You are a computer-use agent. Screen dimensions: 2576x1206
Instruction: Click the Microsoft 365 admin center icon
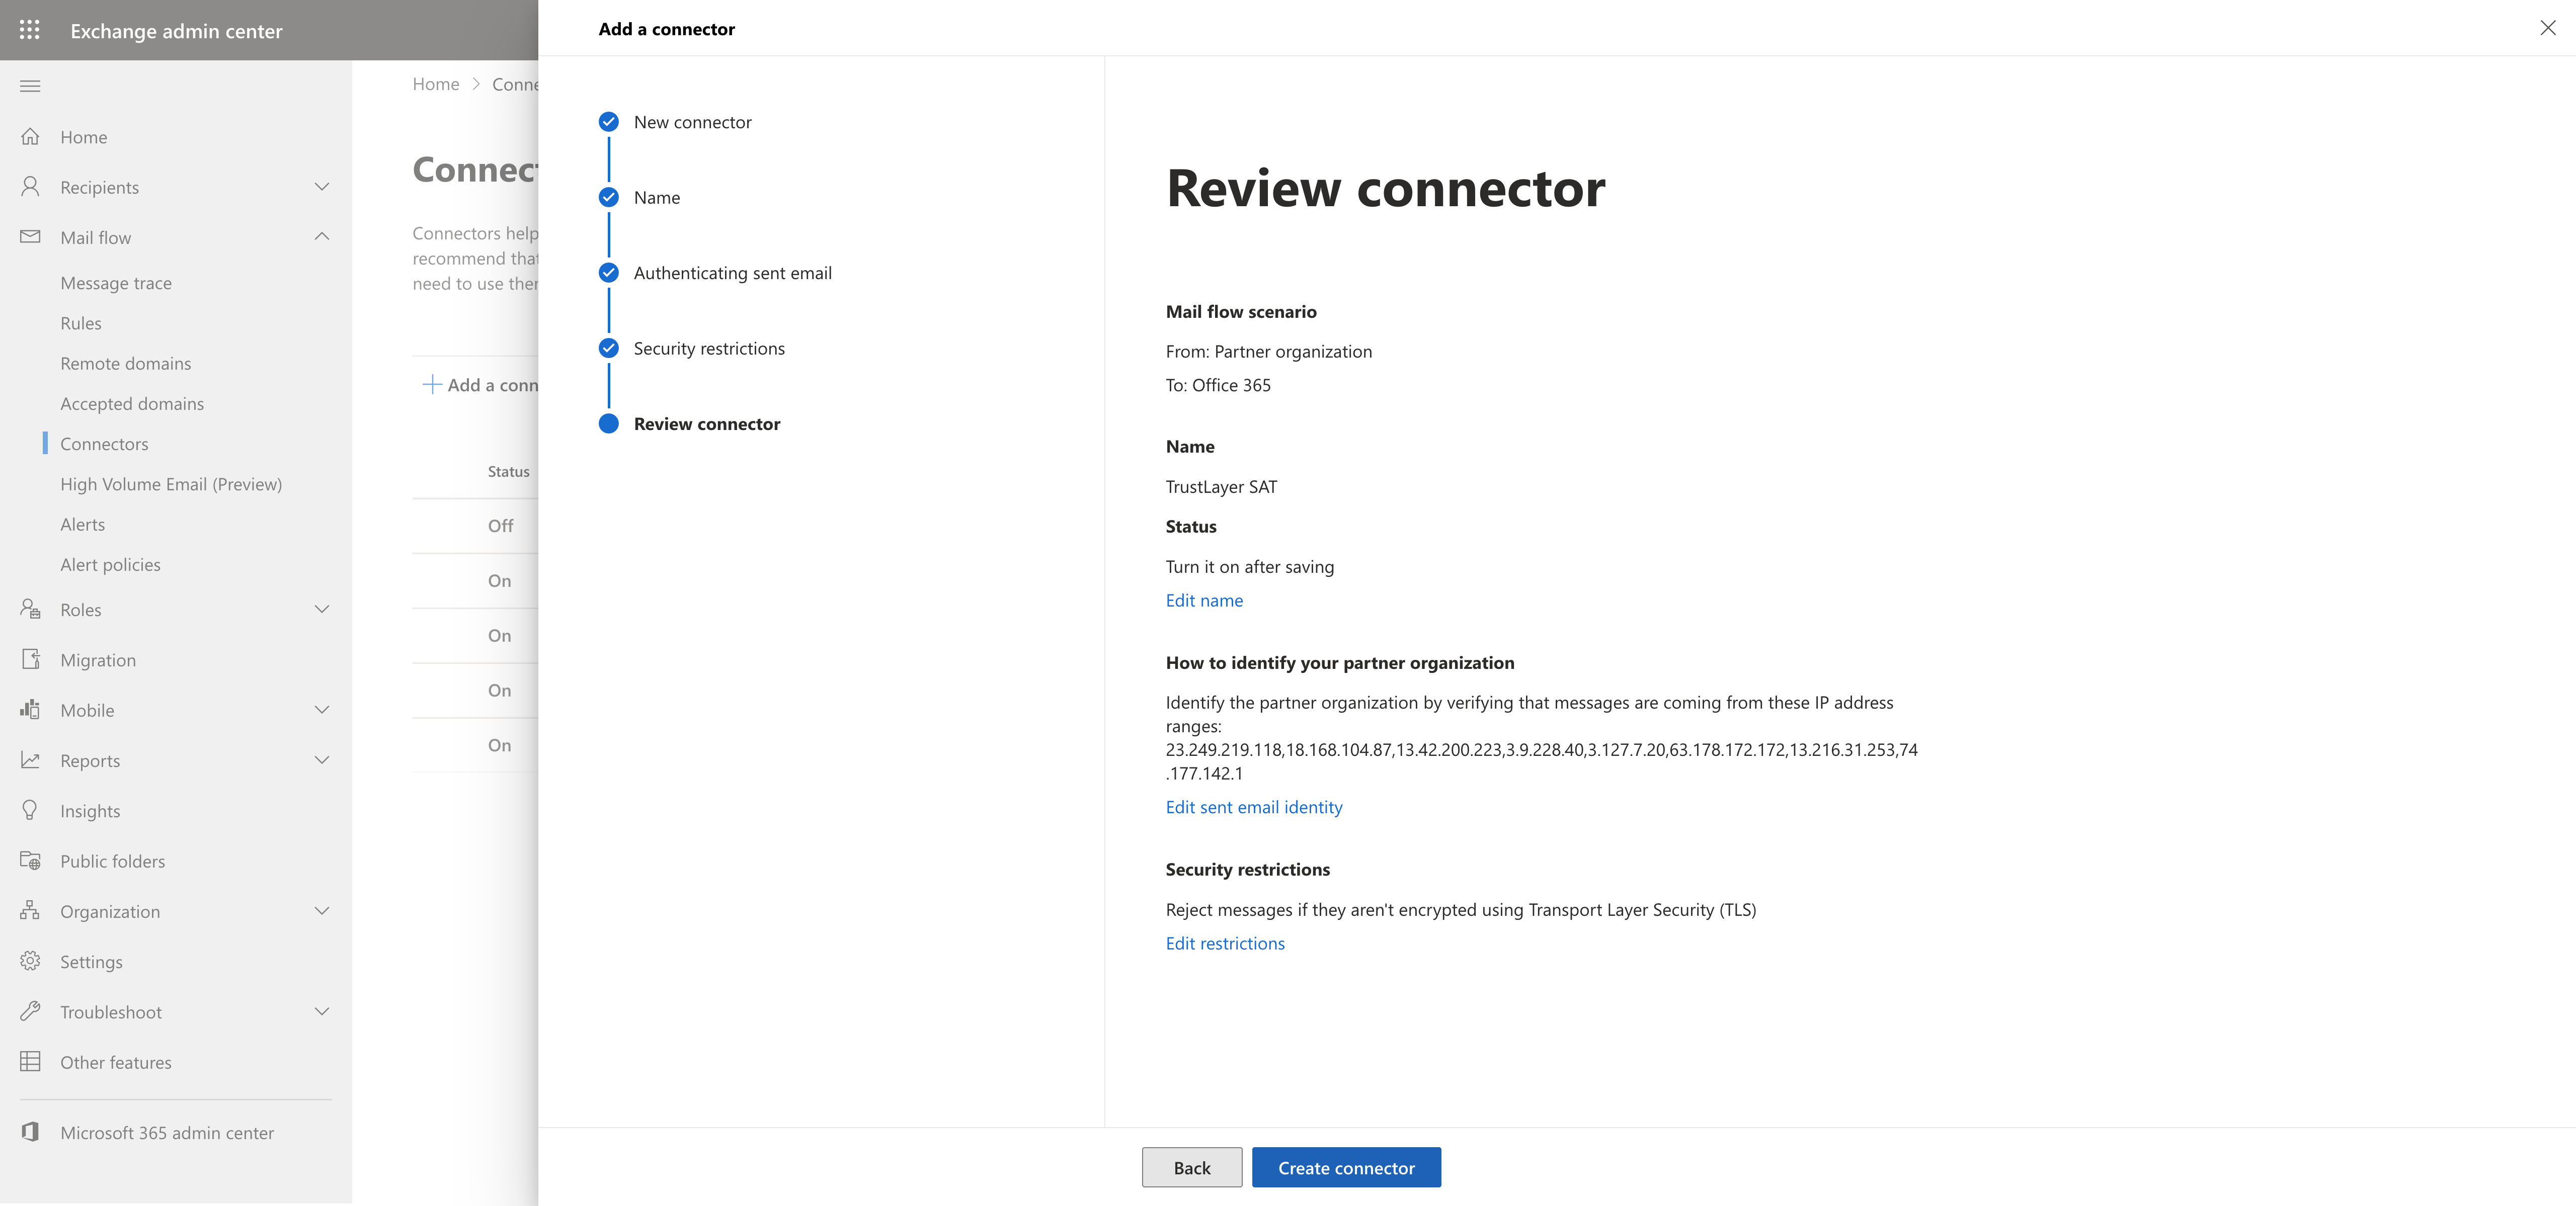tap(30, 1132)
